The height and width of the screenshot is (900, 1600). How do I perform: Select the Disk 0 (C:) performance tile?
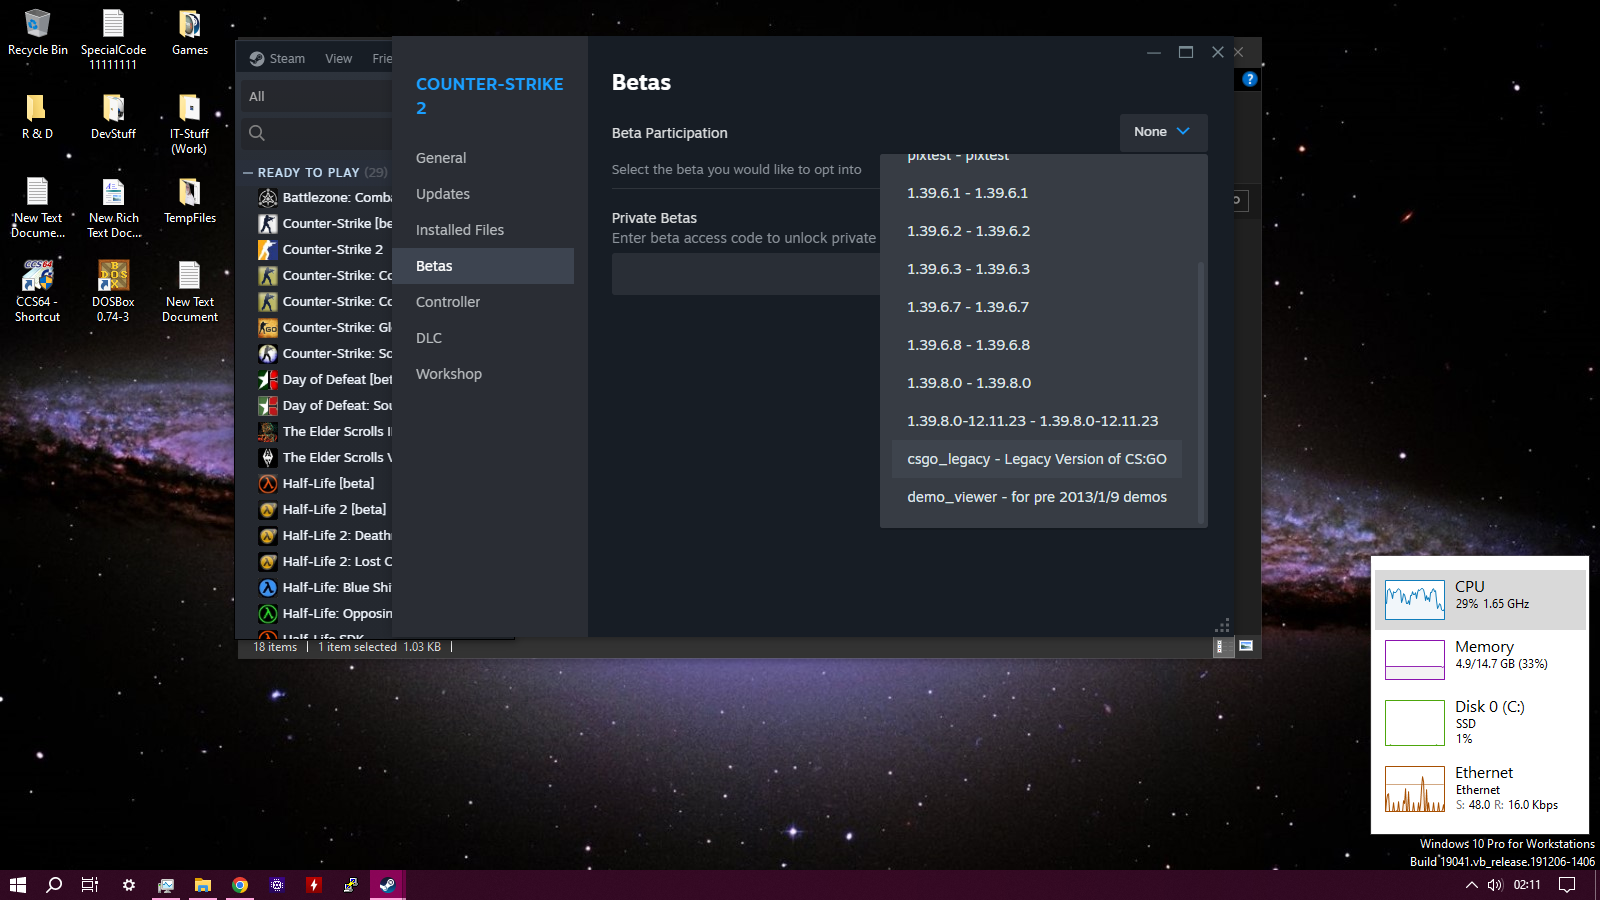coord(1480,722)
